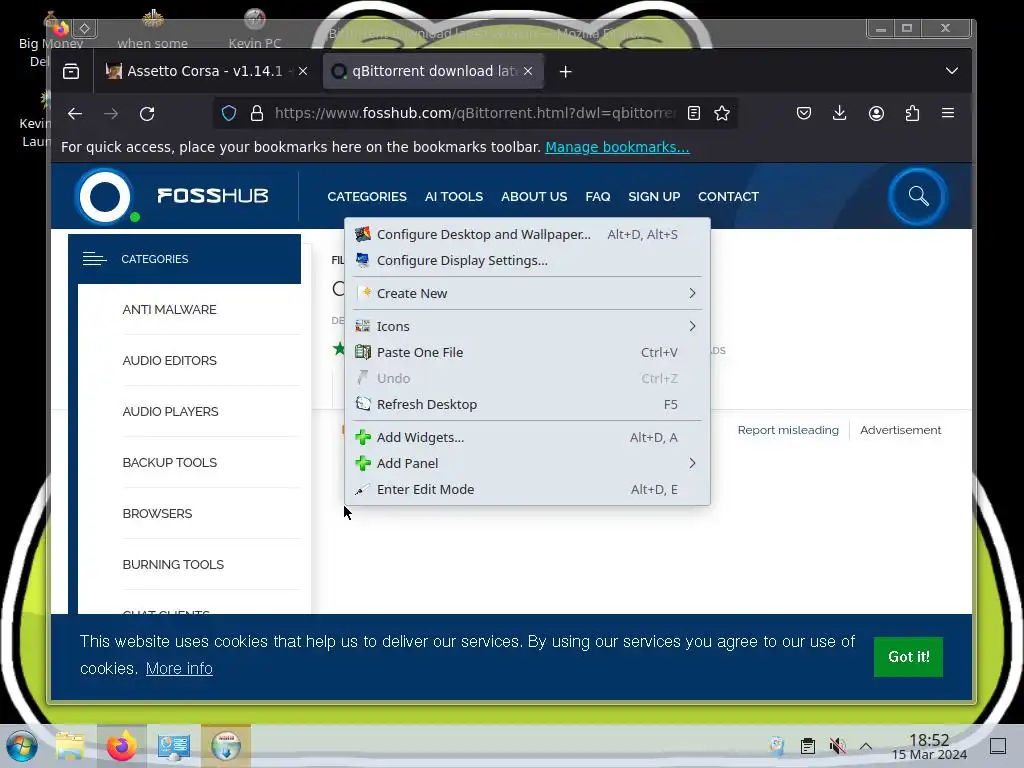This screenshot has height=768, width=1024.
Task: Open the Pocket save icon
Action: point(804,114)
